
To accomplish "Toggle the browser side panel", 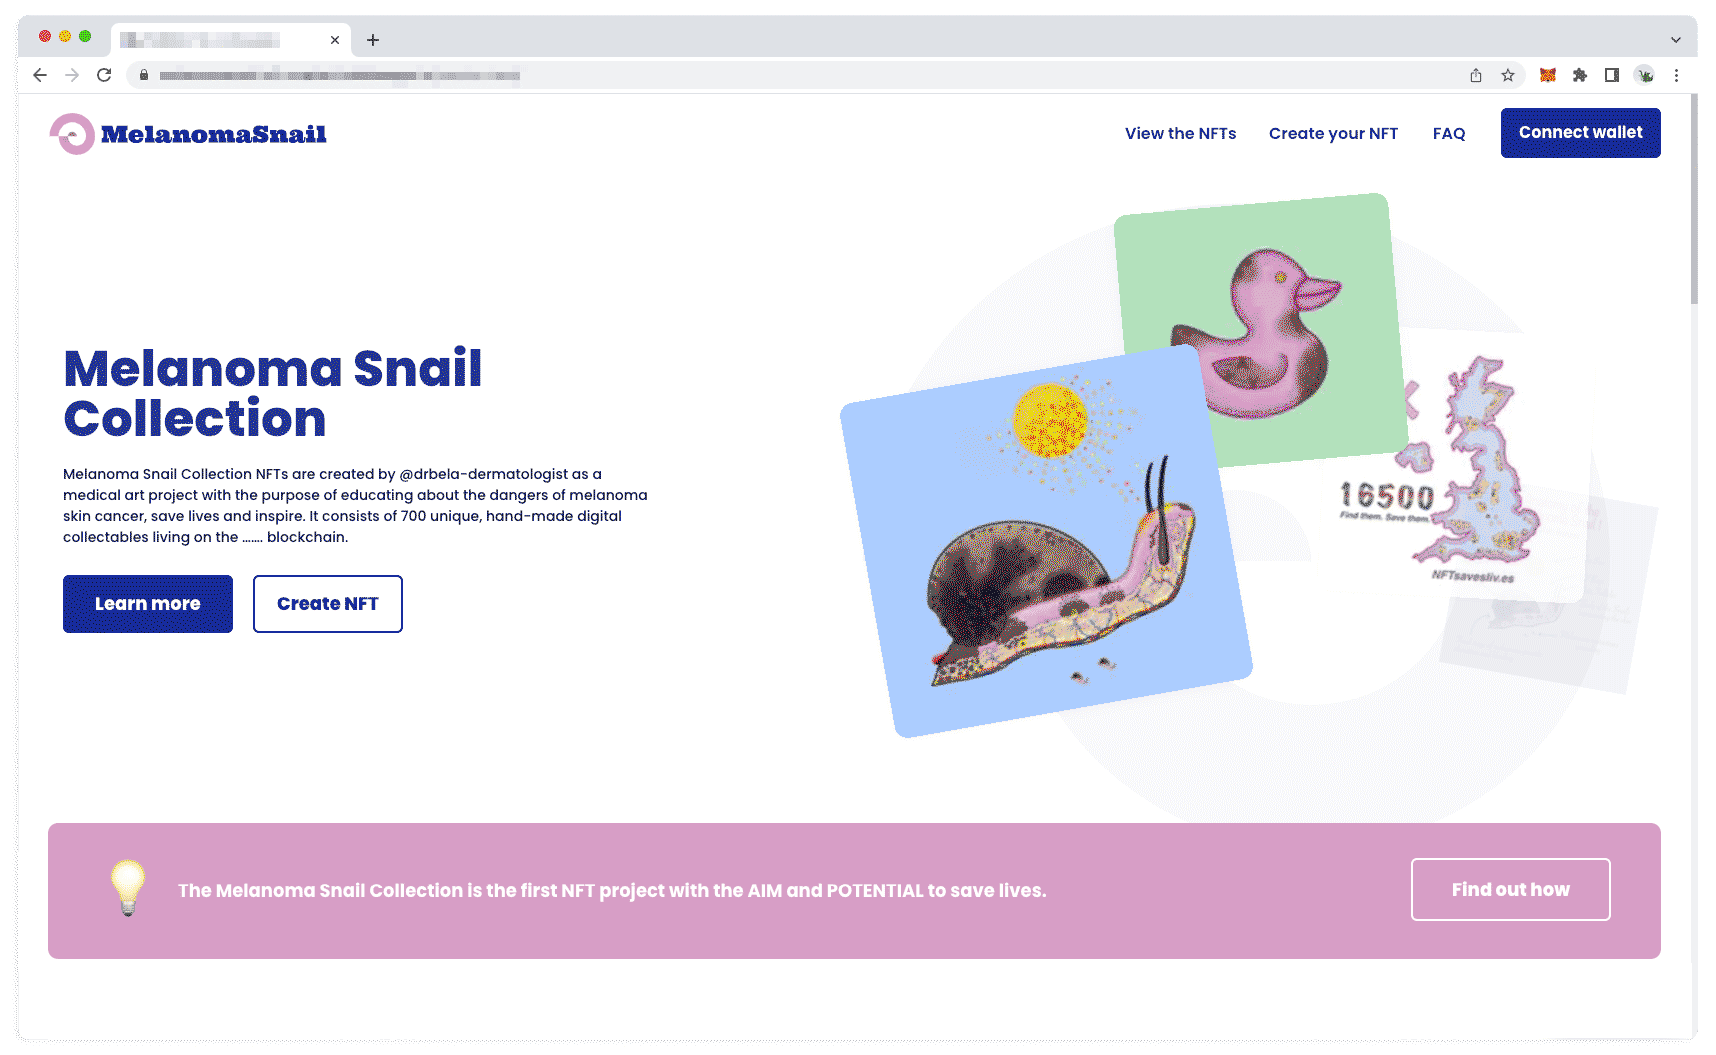I will click(1612, 75).
